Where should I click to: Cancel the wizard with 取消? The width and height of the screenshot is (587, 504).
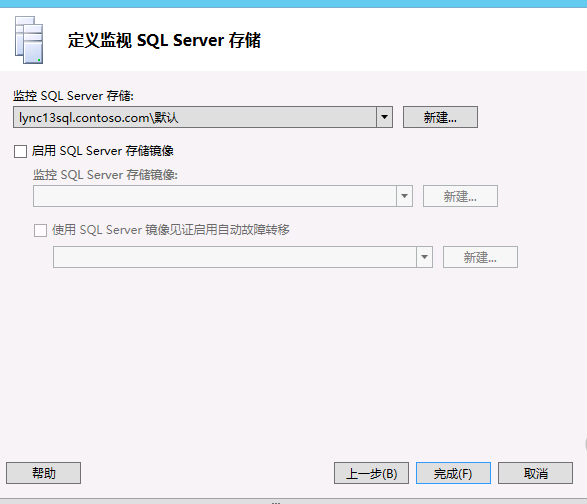535,473
